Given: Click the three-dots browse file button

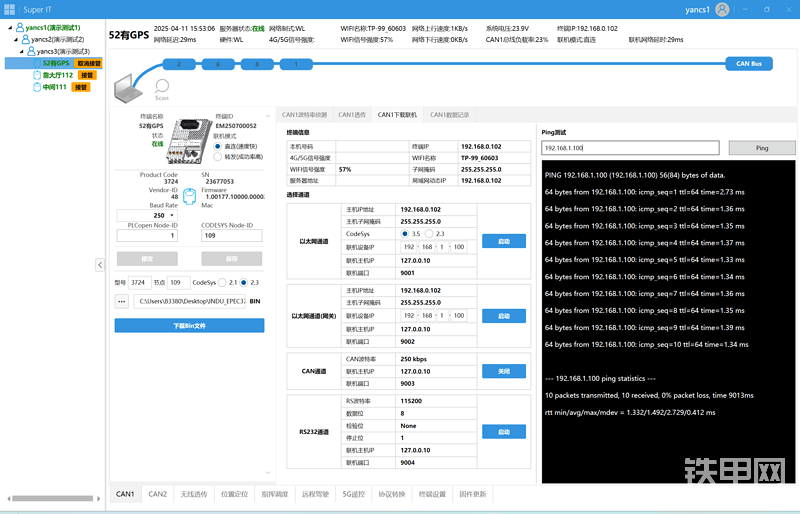Looking at the screenshot, I should [x=122, y=300].
